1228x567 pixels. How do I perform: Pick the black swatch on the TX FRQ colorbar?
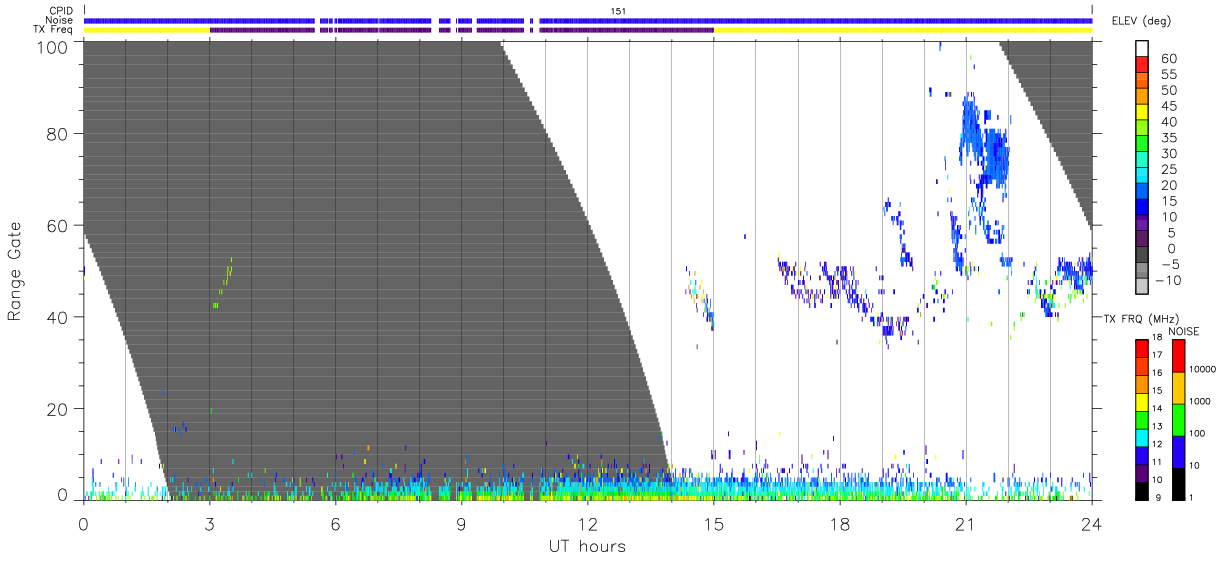[x=1142, y=491]
